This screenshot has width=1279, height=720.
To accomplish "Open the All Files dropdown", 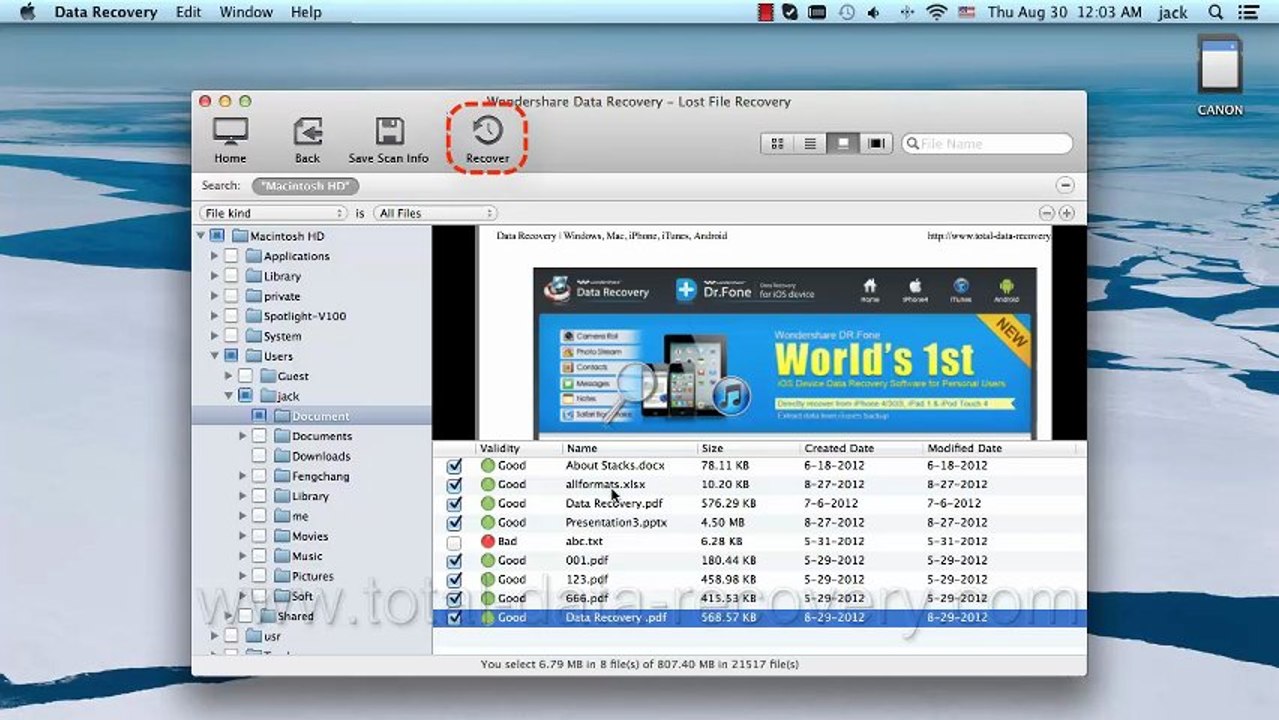I will point(435,213).
